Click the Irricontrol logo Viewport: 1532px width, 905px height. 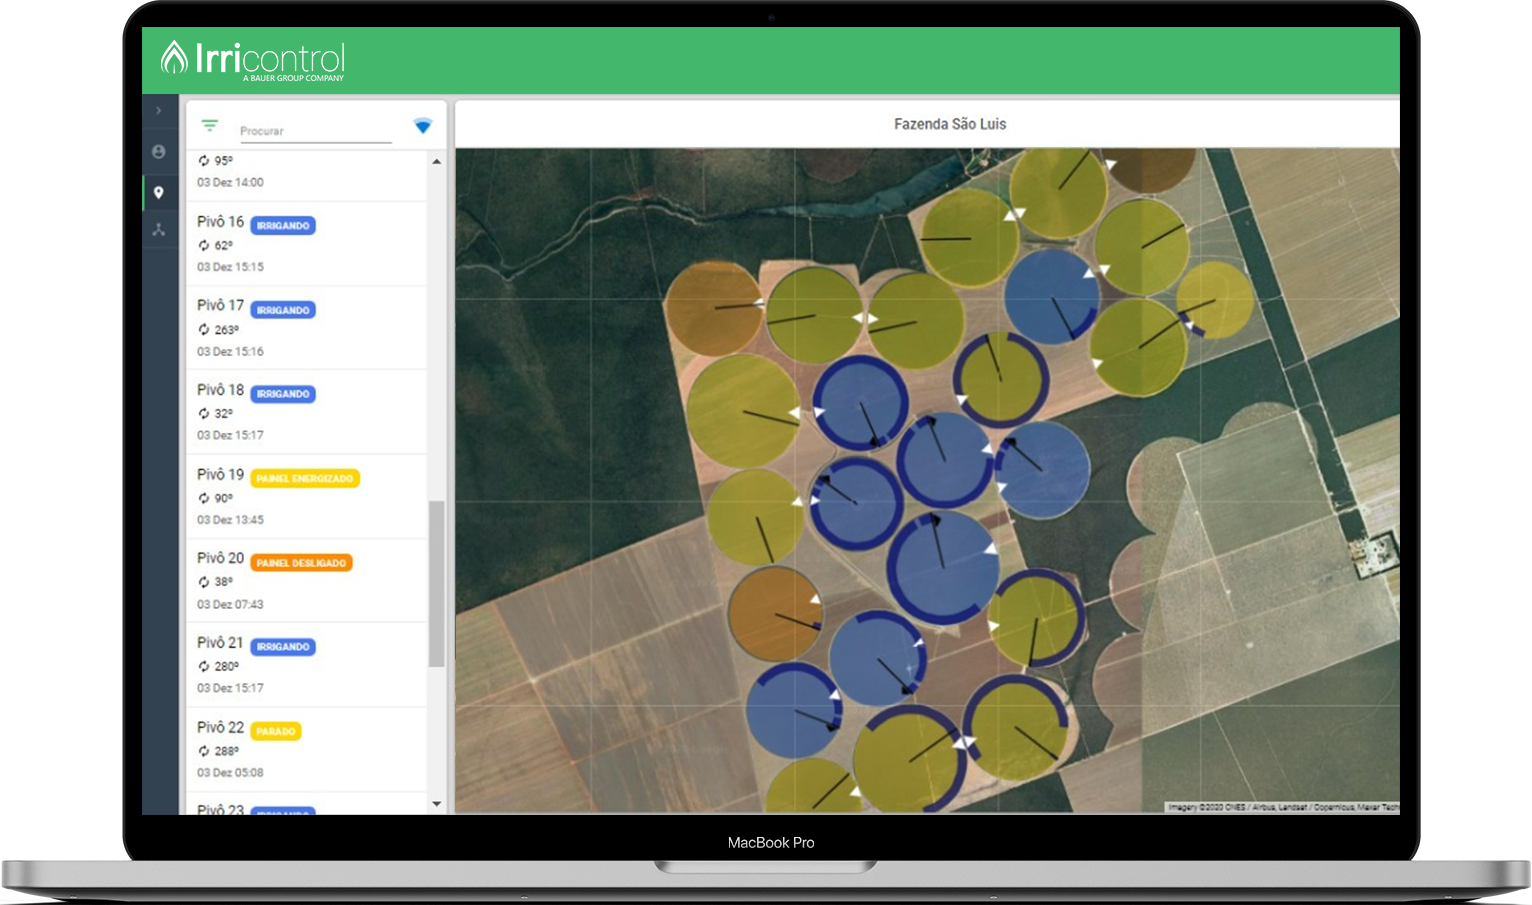(253, 60)
